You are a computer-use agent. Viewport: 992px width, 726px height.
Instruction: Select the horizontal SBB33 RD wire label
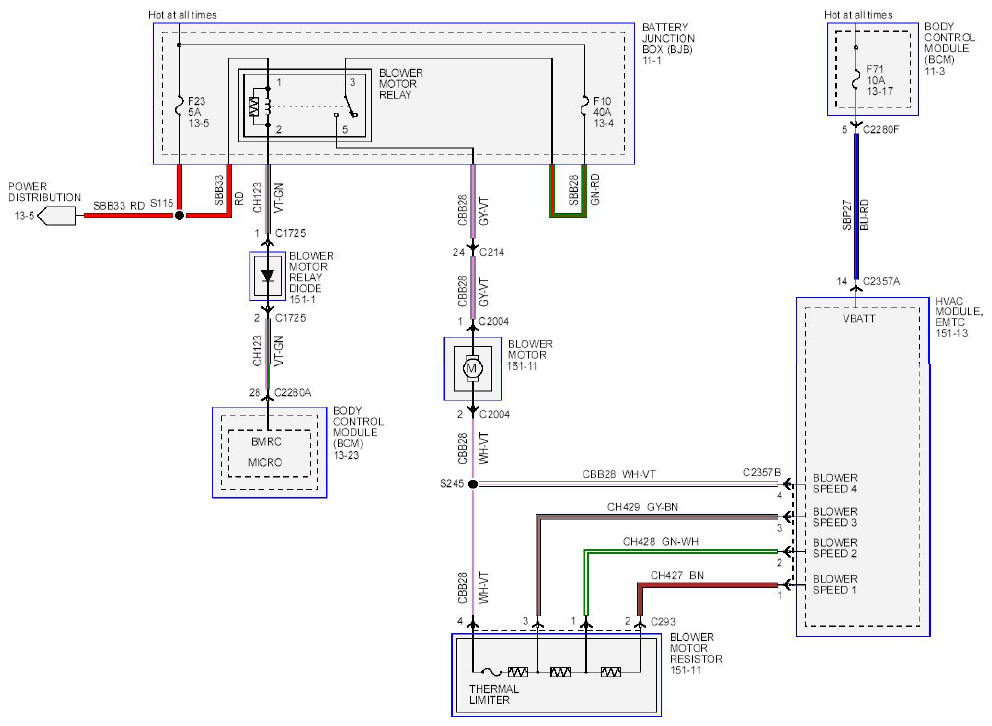pyautogui.click(x=119, y=206)
